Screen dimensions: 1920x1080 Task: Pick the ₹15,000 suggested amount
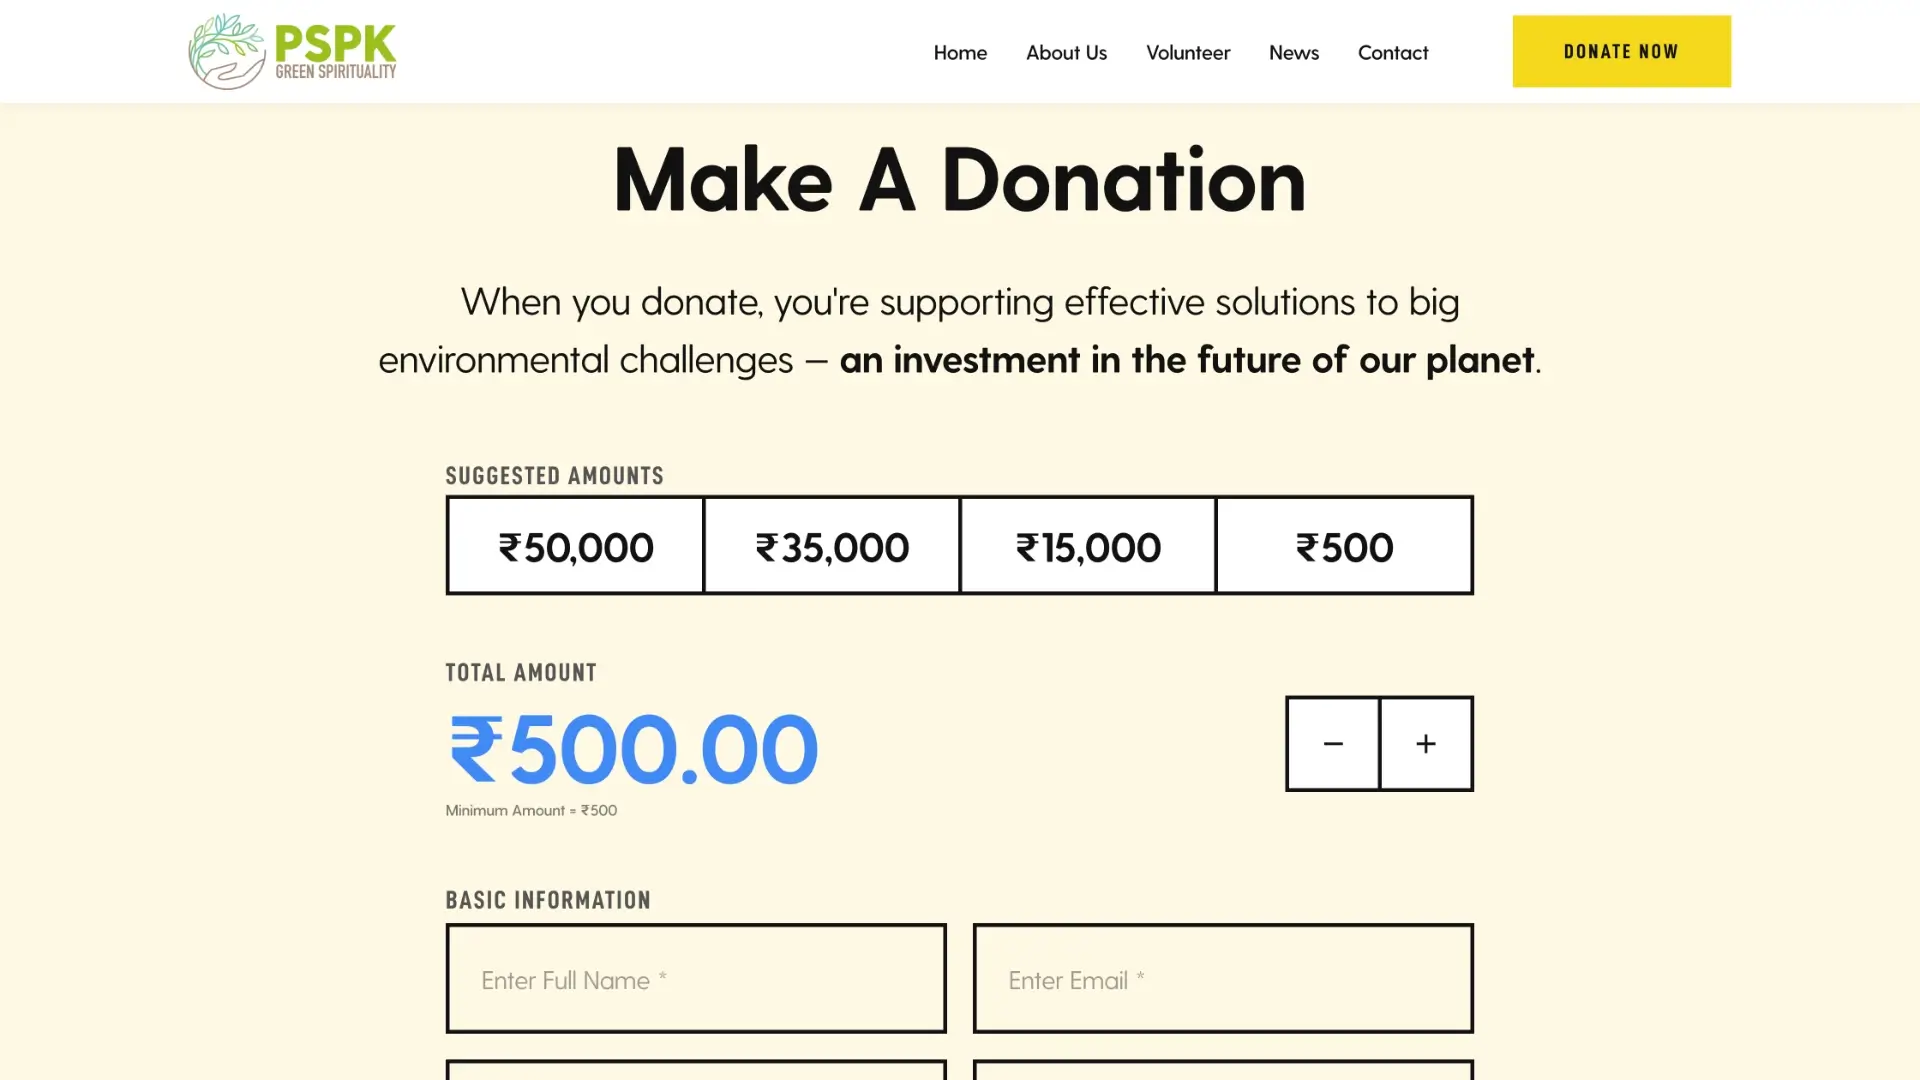tap(1088, 546)
